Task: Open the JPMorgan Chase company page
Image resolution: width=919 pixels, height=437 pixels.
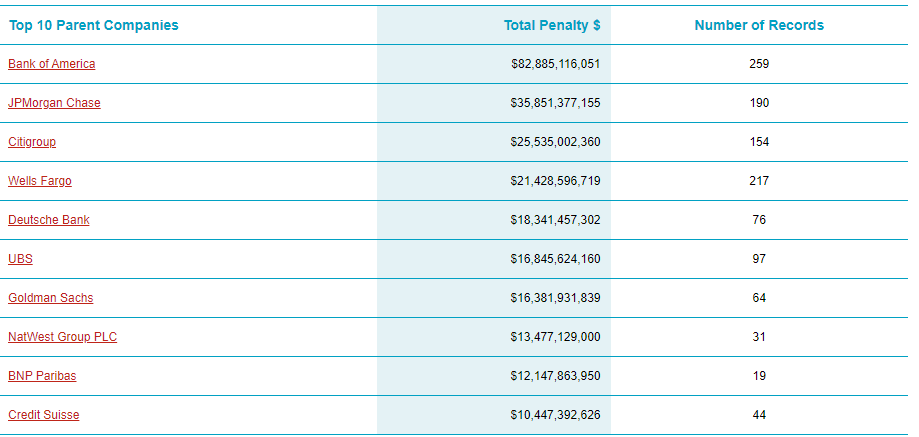Action: pyautogui.click(x=55, y=103)
